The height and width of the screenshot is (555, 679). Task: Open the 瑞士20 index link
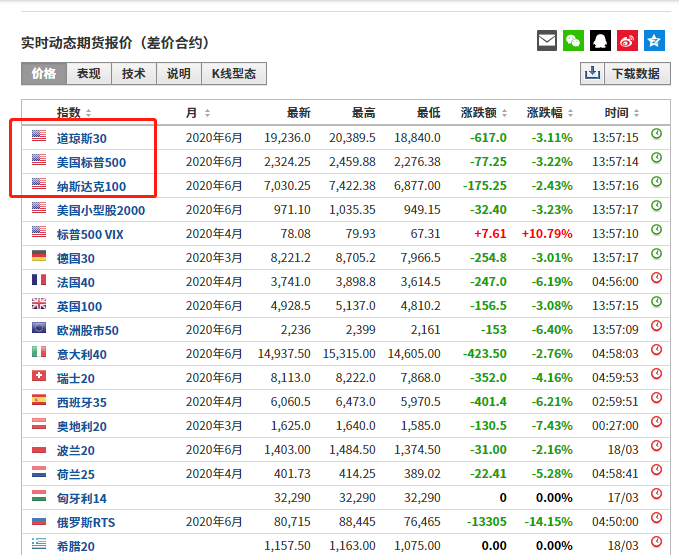pos(76,379)
